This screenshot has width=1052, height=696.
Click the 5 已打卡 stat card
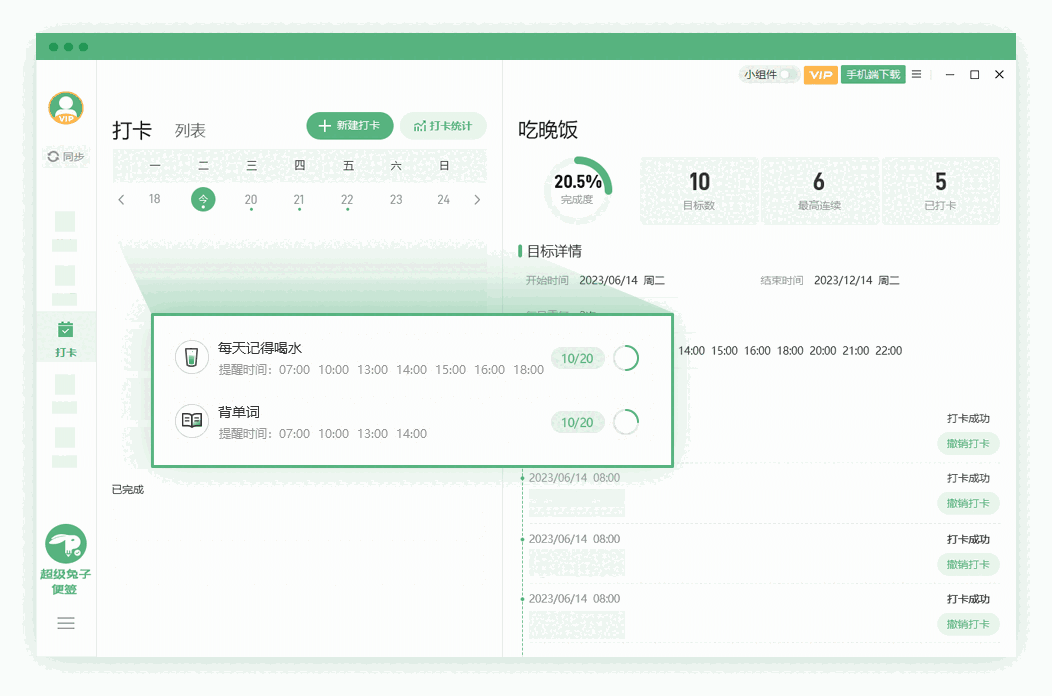(x=941, y=191)
